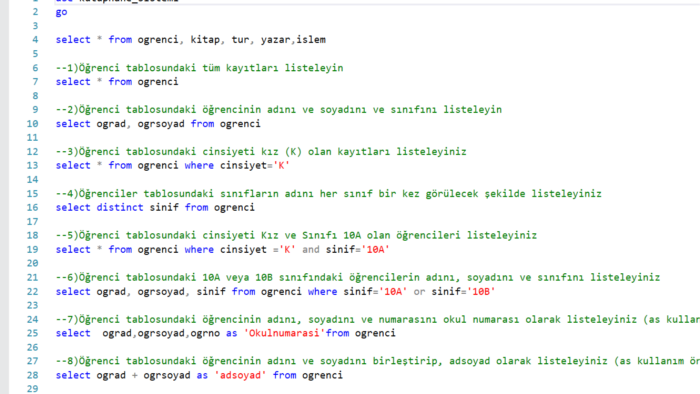The height and width of the screenshot is (394, 700).
Task: Click line number 19 in the gutter
Action: point(32,249)
